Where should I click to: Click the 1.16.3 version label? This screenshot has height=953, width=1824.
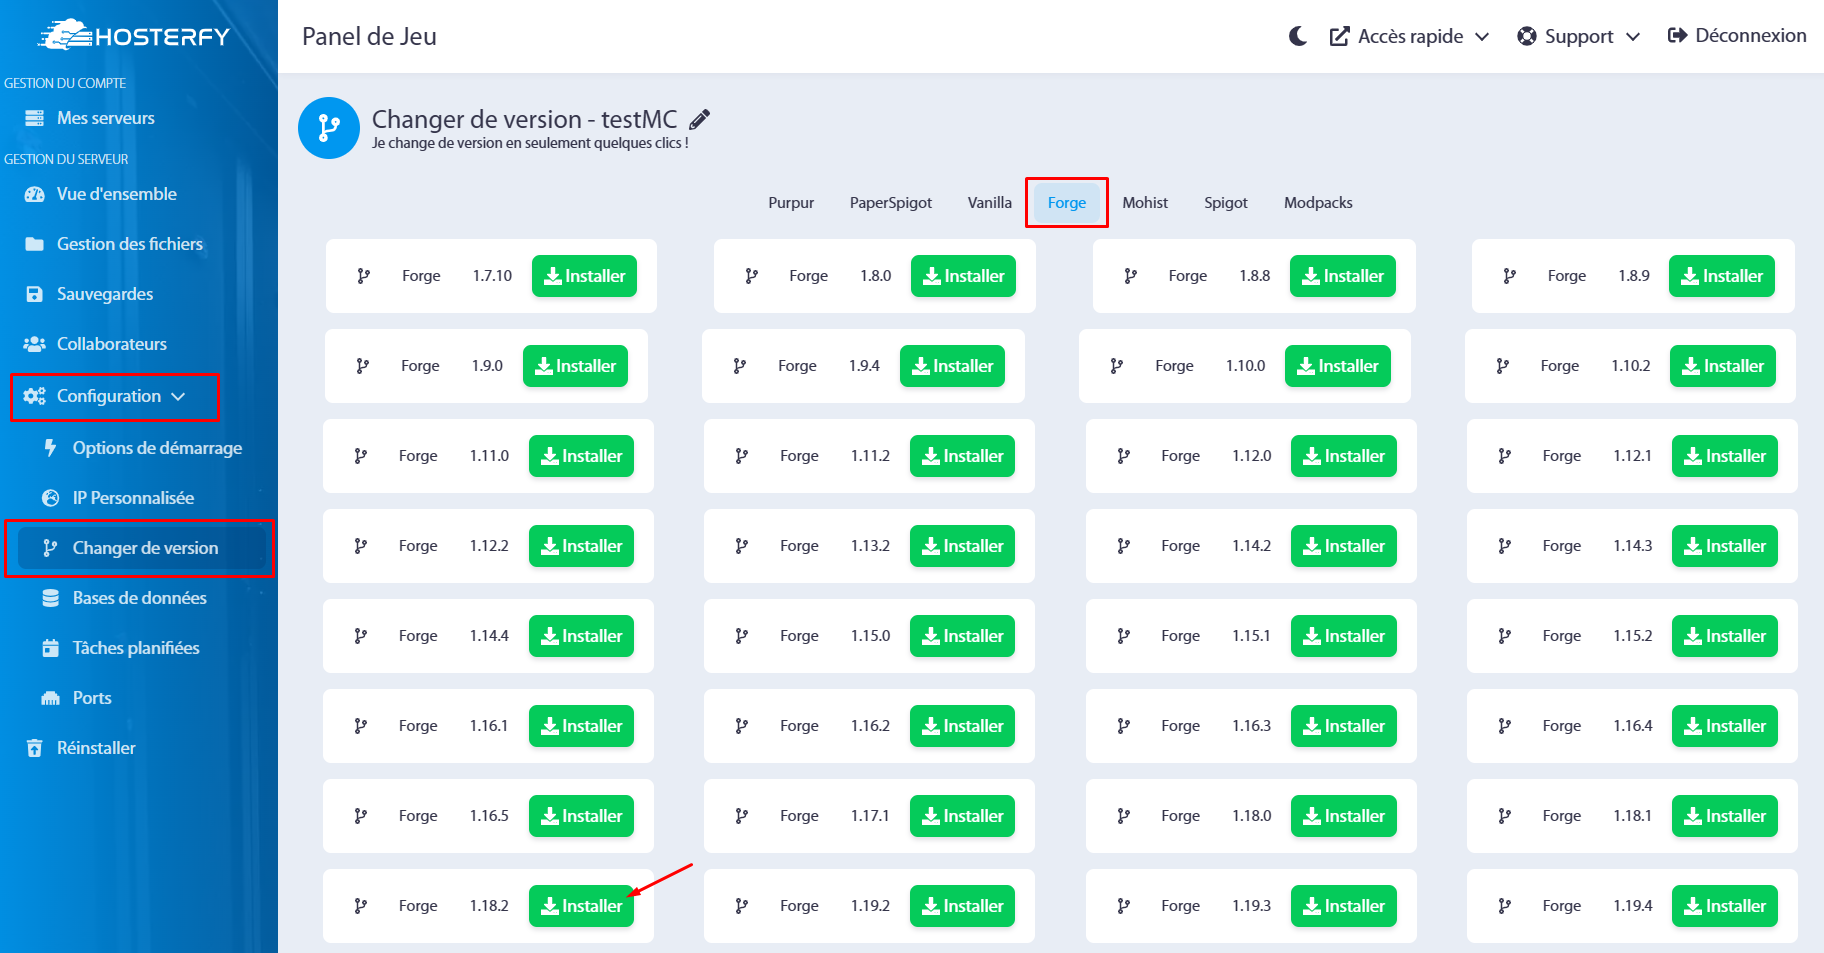click(x=1251, y=726)
